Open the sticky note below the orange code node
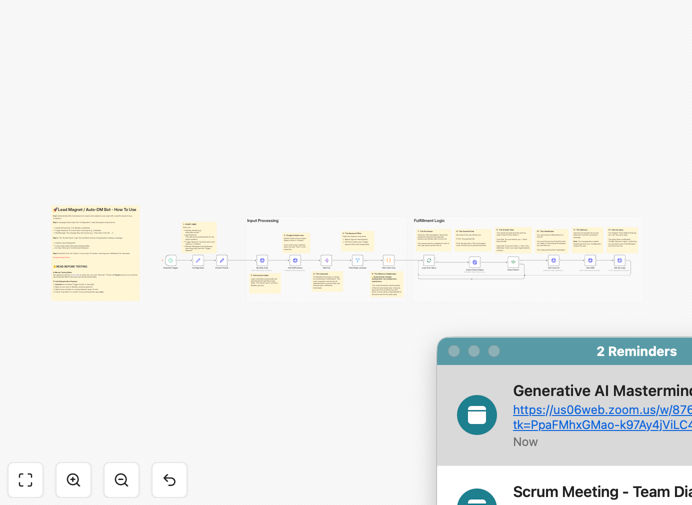This screenshot has height=505, width=692. click(x=387, y=284)
